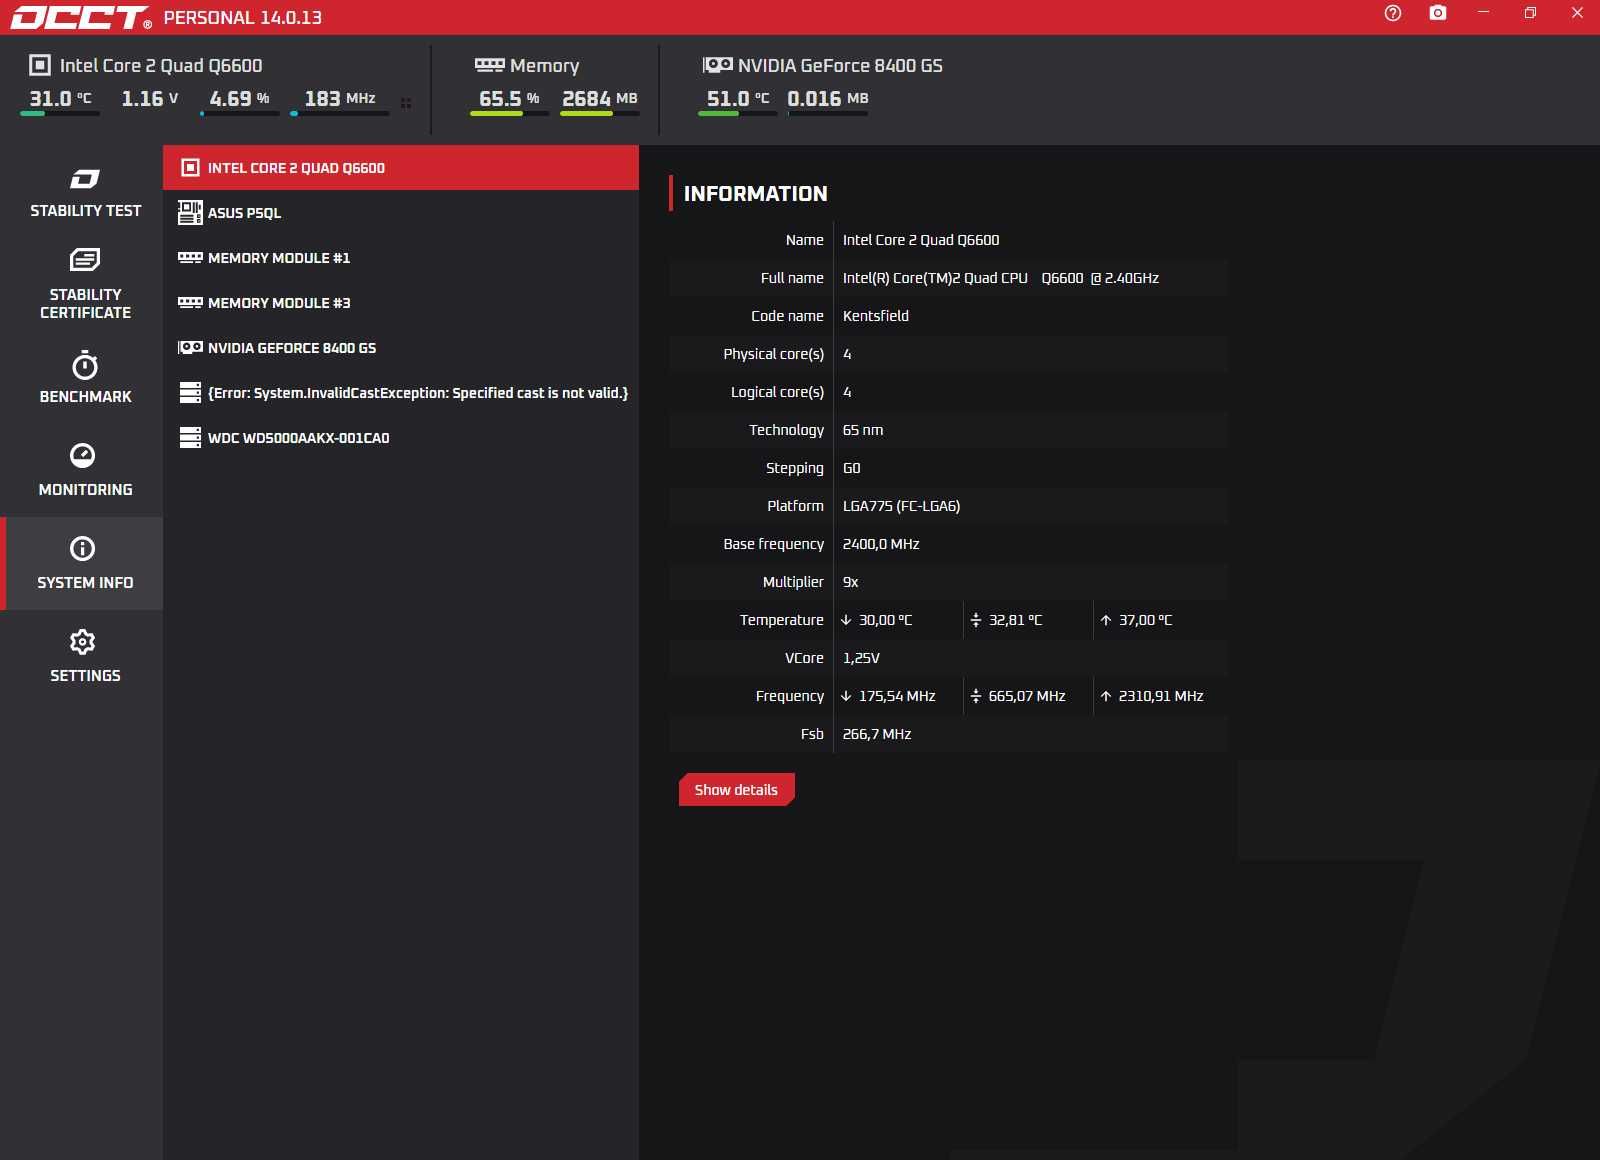This screenshot has width=1600, height=1160.
Task: Click the VCore value 1,25V
Action: [x=861, y=658]
